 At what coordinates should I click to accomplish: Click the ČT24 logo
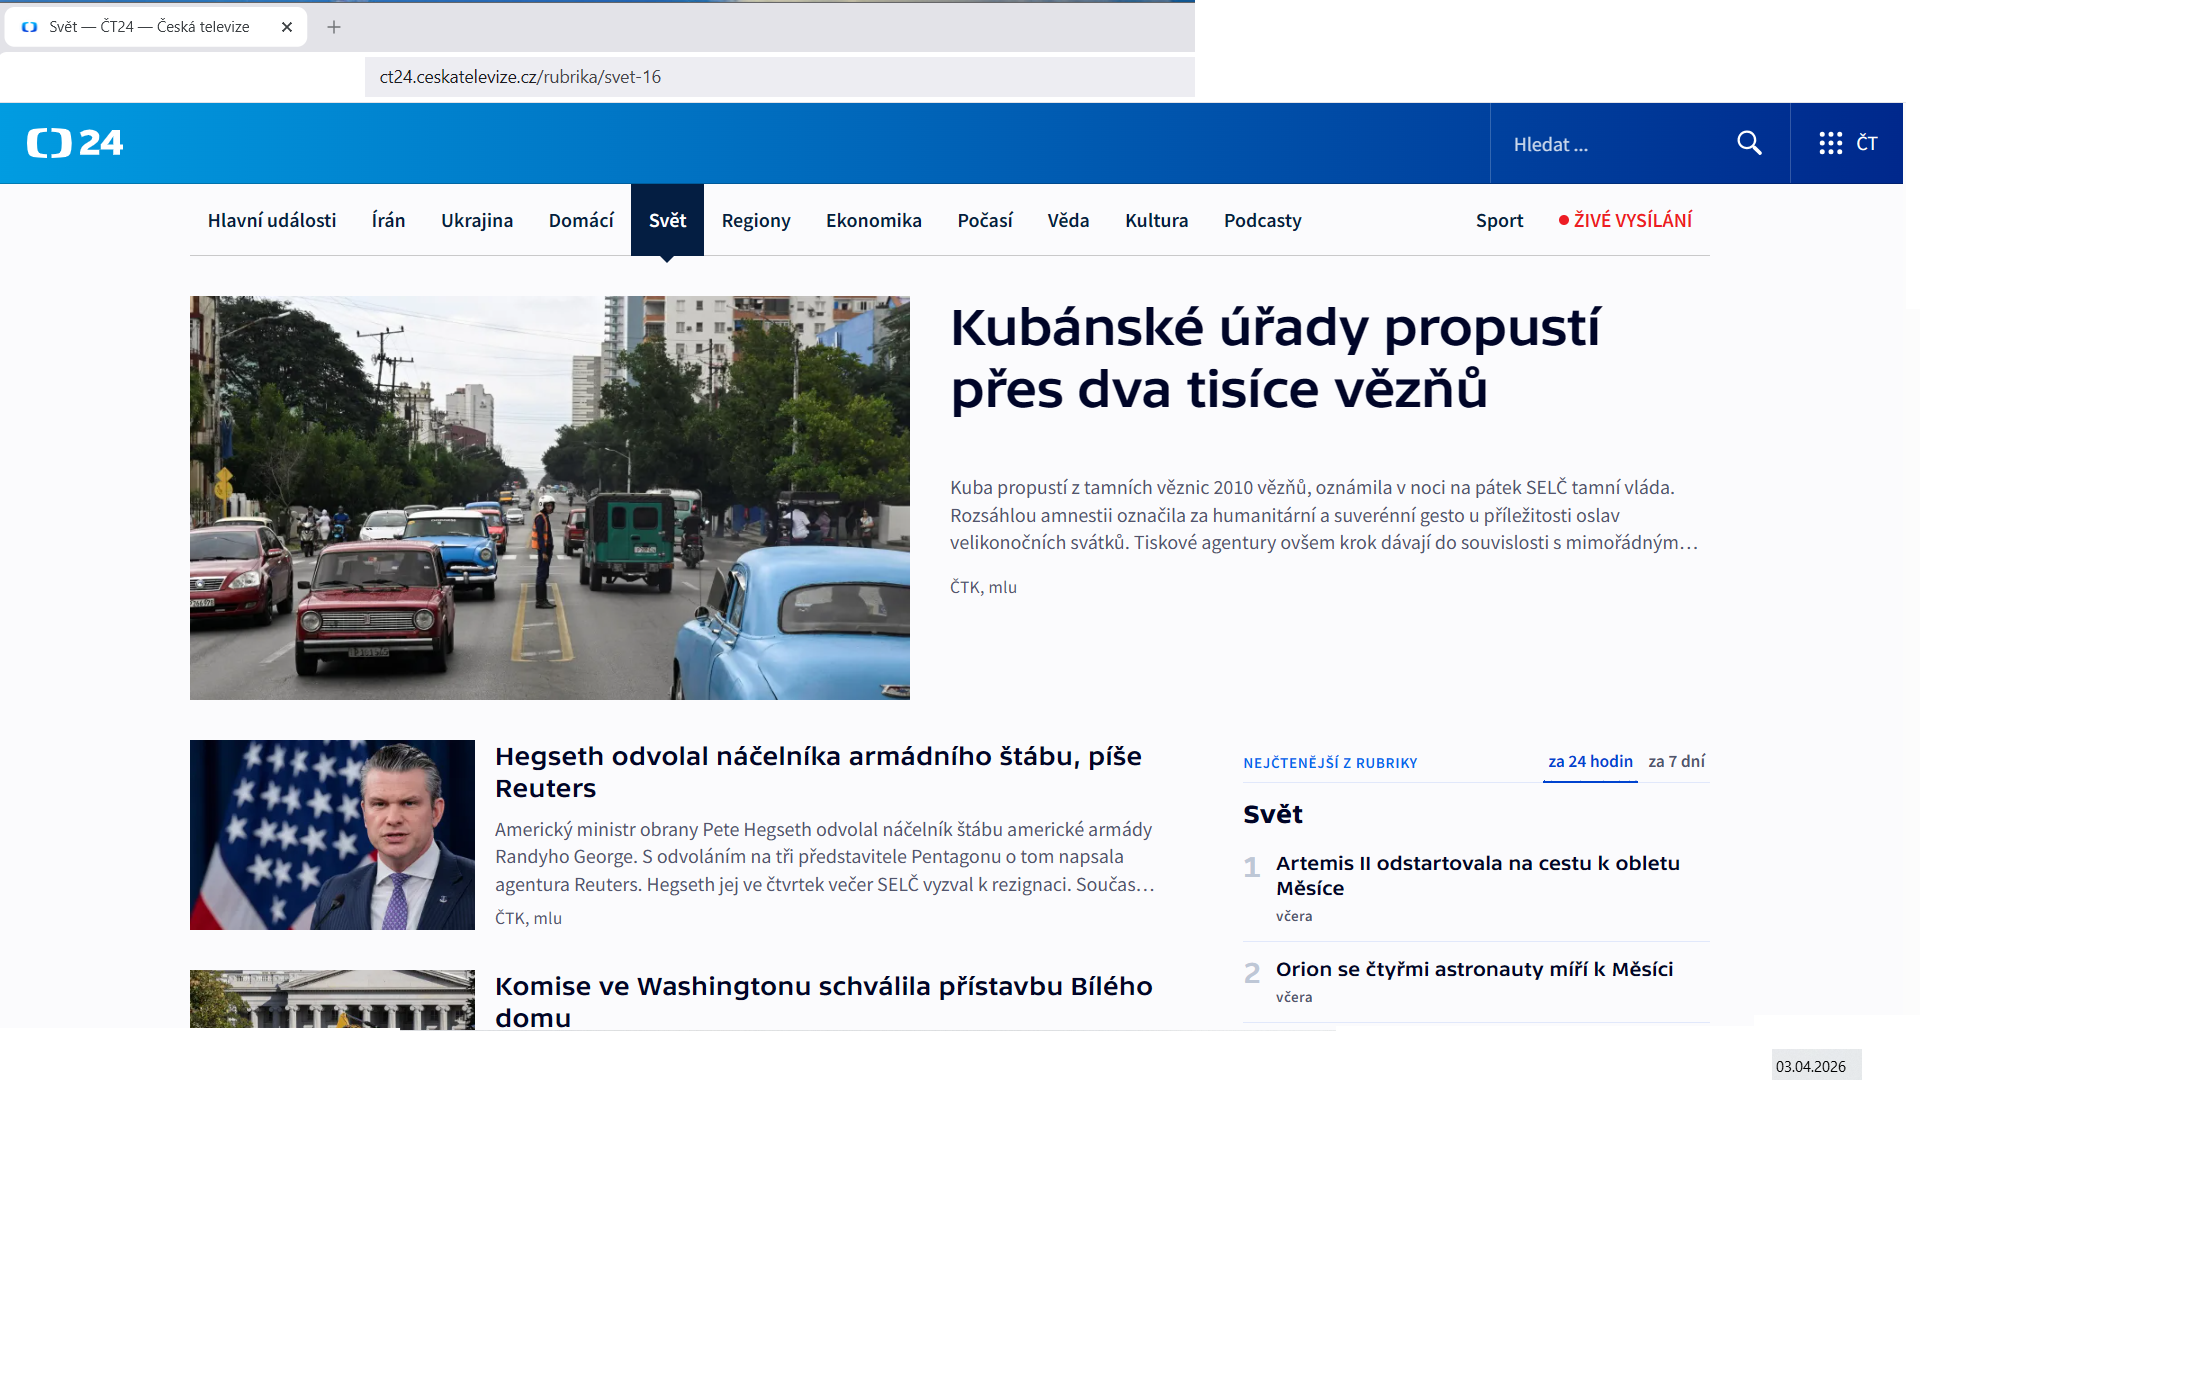coord(75,143)
